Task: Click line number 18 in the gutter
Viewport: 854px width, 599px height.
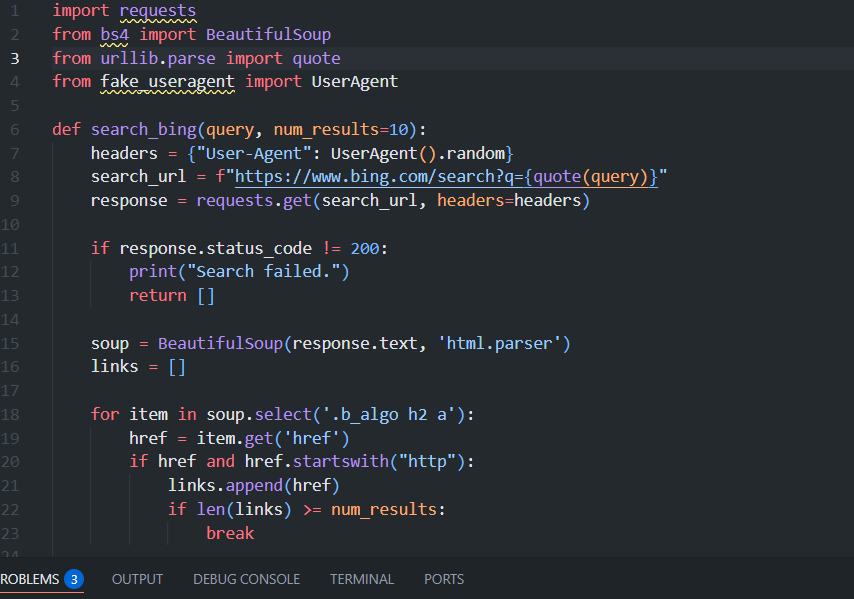Action: tap(15, 415)
